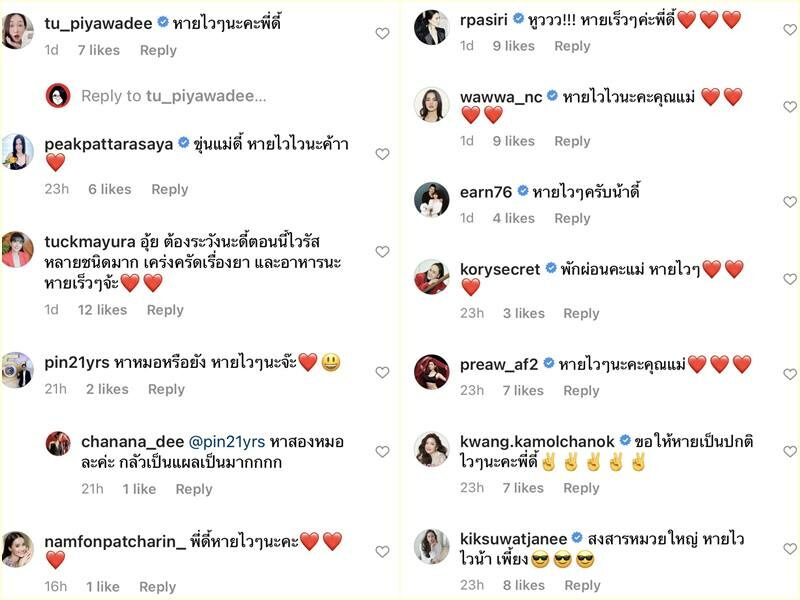Open namfonpatcharin_ profile picture
The image size is (800, 600).
pos(17,549)
